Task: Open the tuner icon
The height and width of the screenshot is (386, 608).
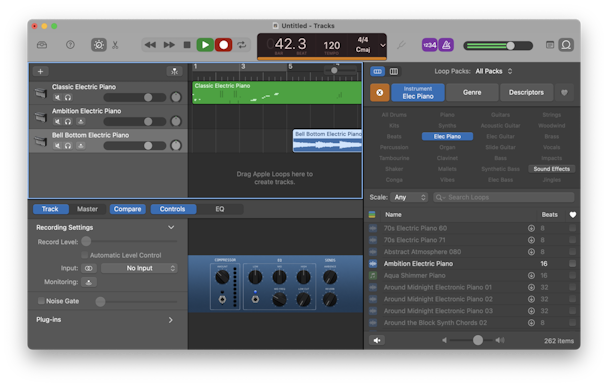Action: coord(401,45)
